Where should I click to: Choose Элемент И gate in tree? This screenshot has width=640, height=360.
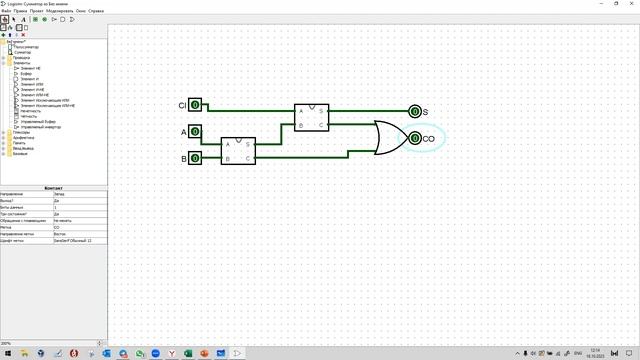pyautogui.click(x=30, y=79)
